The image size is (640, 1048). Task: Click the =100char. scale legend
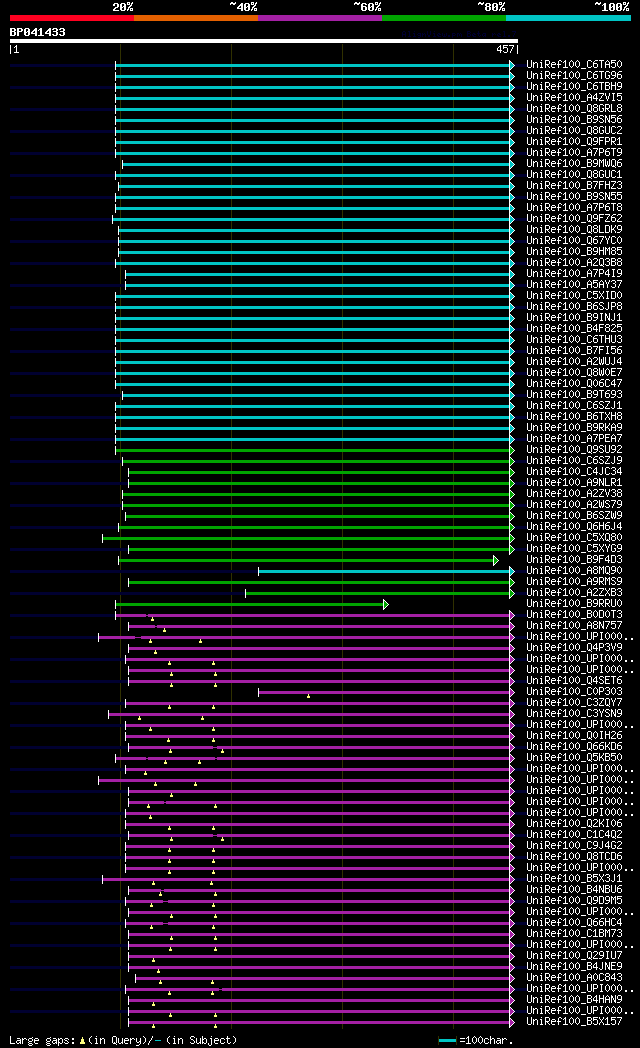pos(476,1041)
